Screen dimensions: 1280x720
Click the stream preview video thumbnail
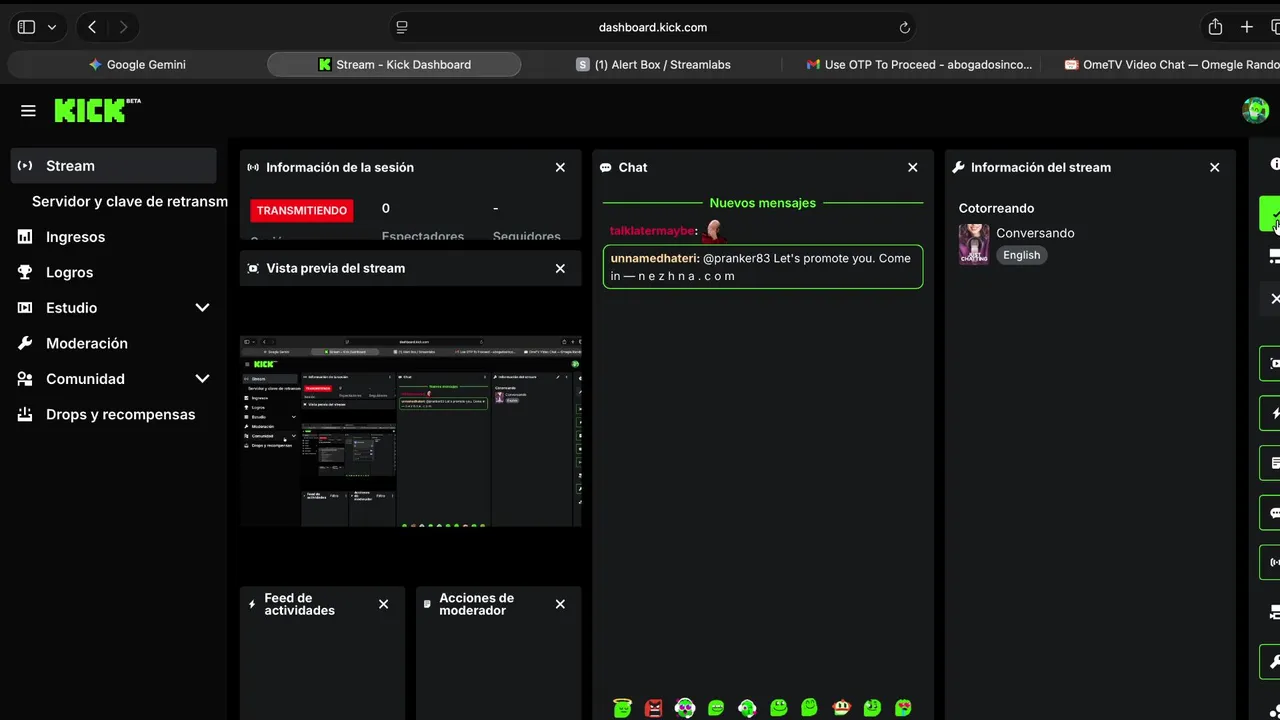click(410, 431)
